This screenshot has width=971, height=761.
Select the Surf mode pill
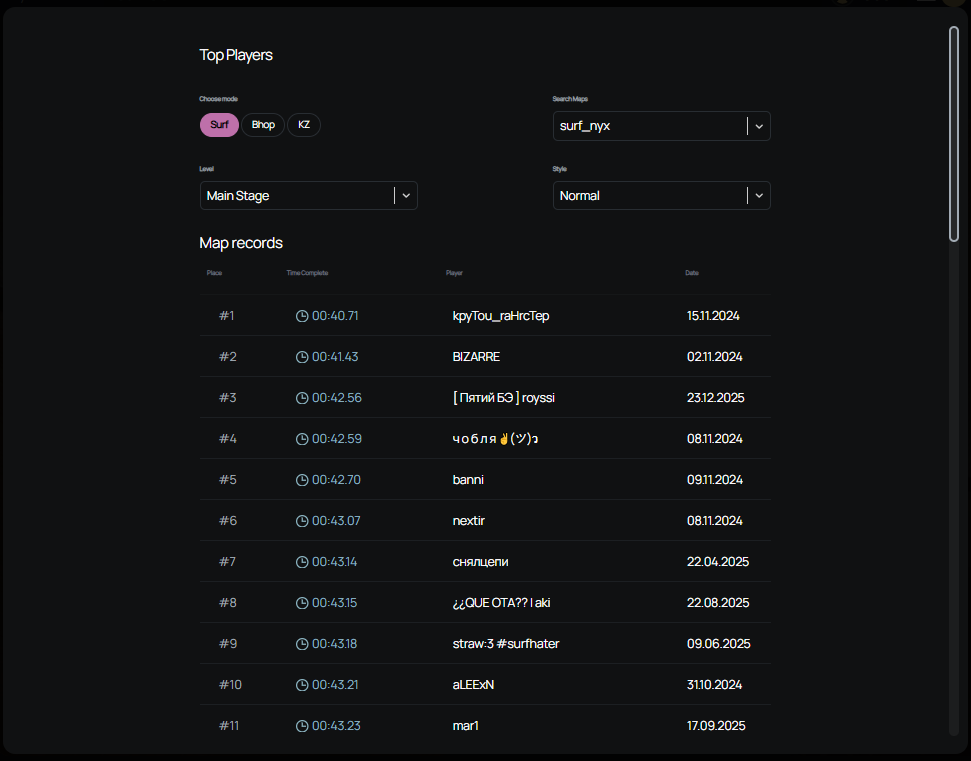coord(219,125)
